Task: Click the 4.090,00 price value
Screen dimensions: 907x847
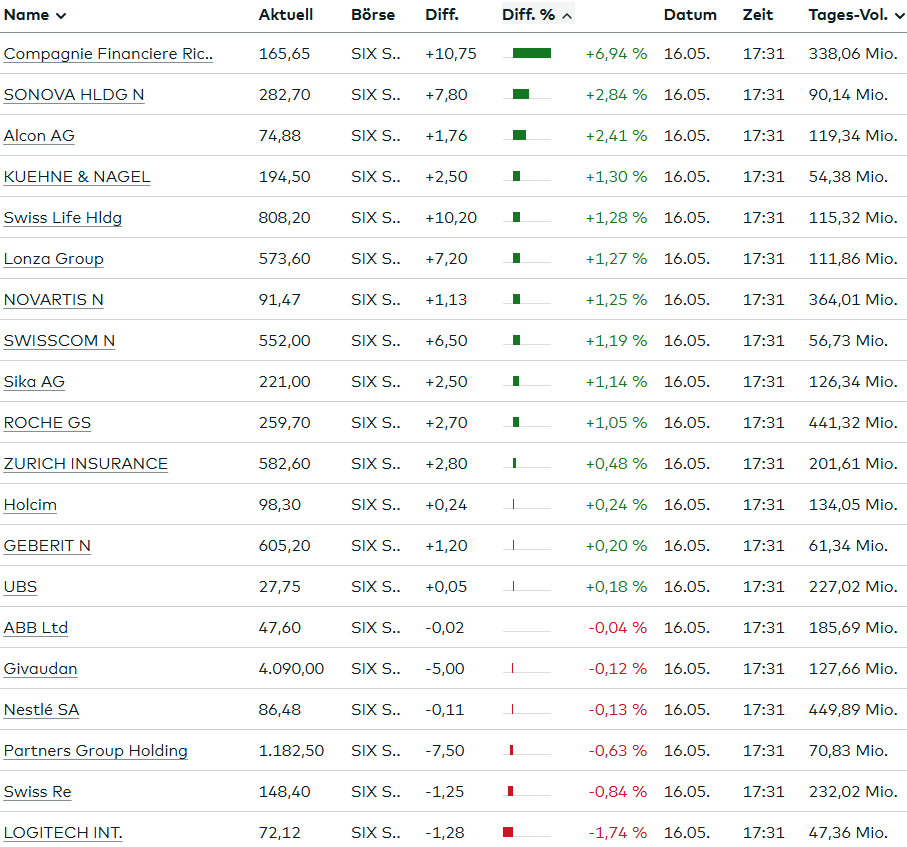Action: 291,669
